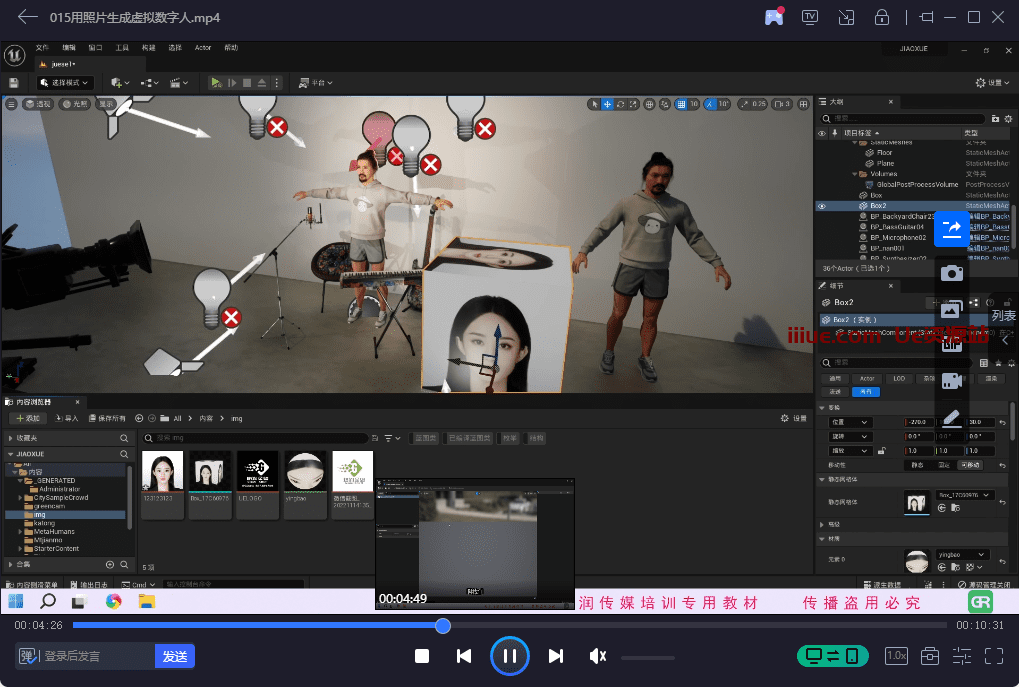Click the green screen-to-phone switch button
This screenshot has height=687, width=1019.
832,656
